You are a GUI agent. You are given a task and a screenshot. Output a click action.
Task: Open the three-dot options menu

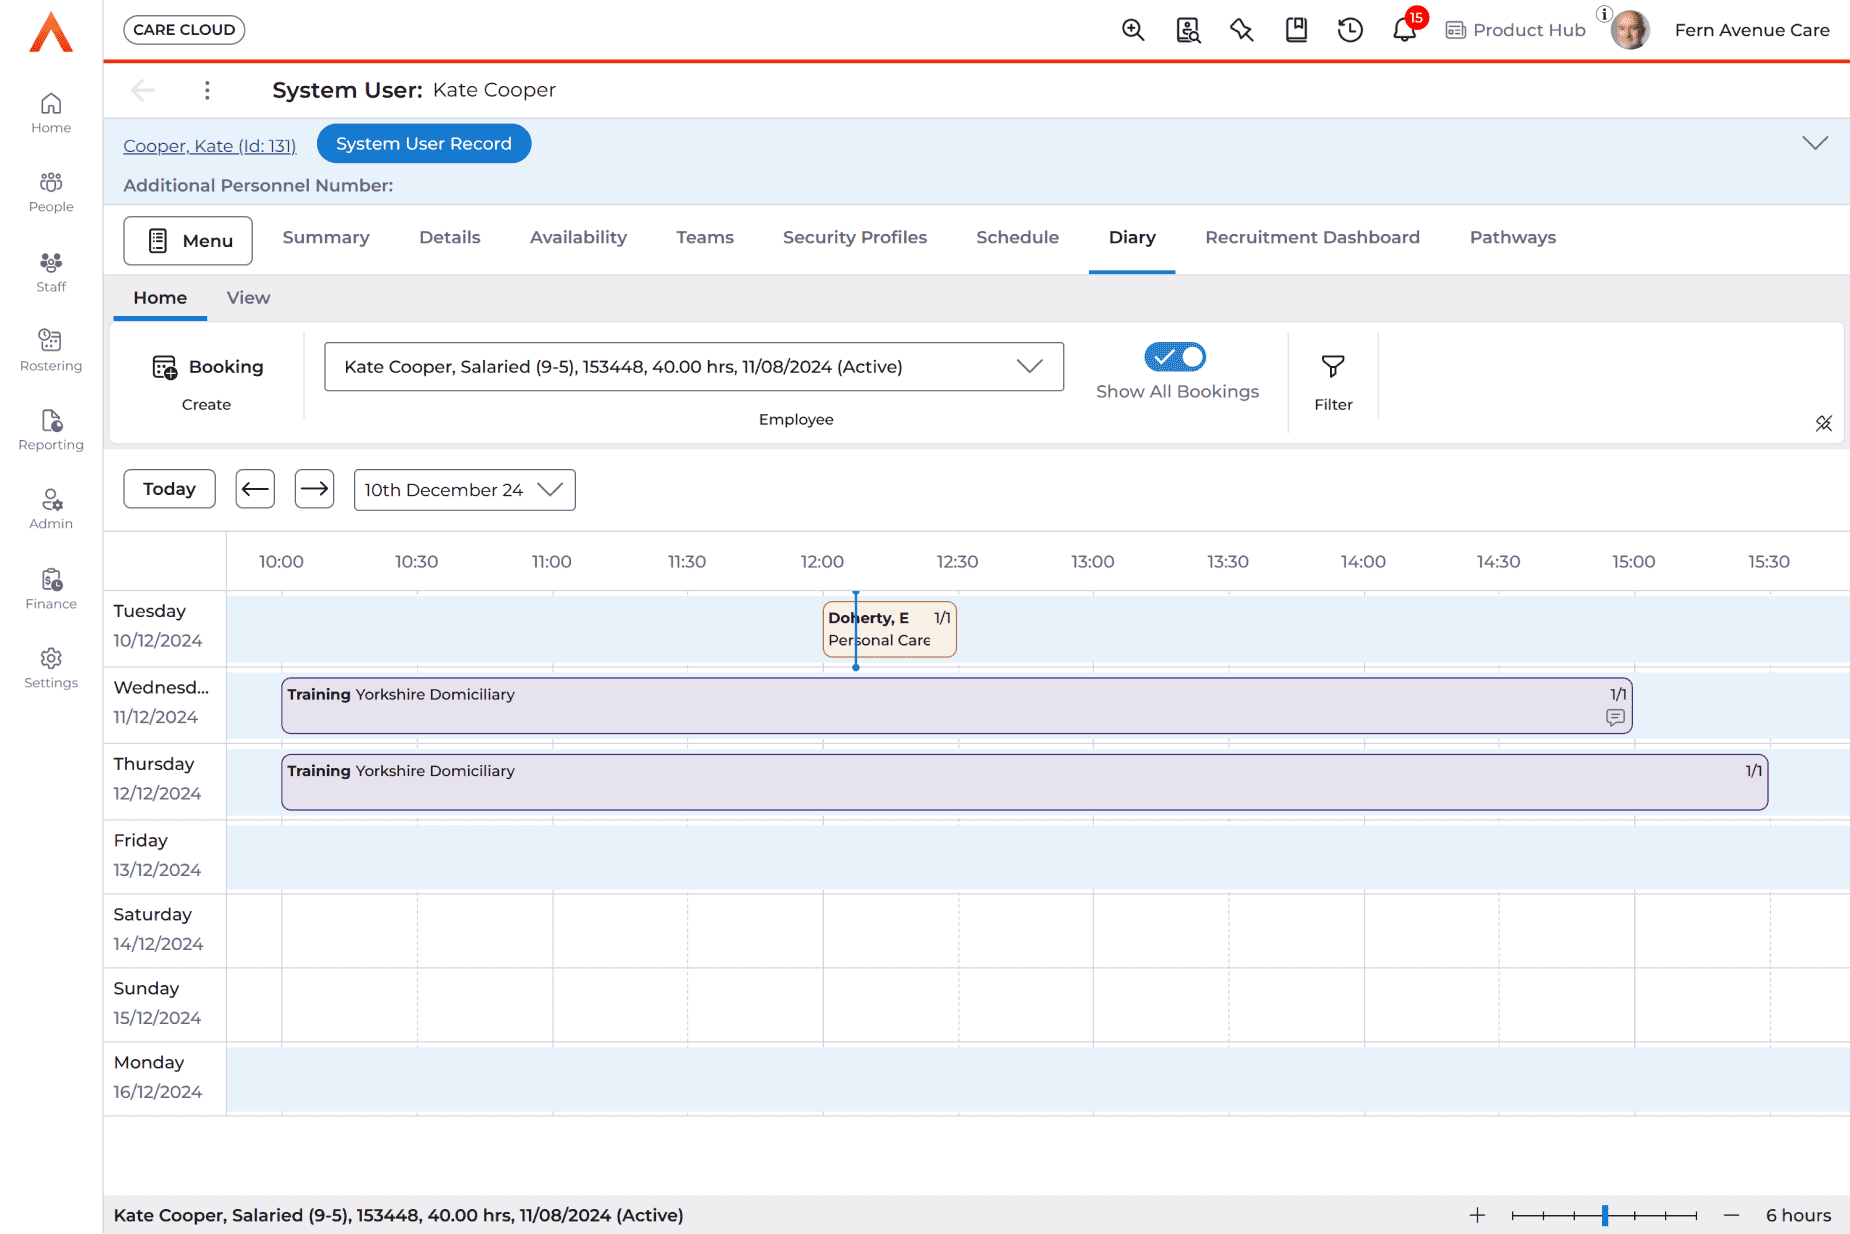207,90
